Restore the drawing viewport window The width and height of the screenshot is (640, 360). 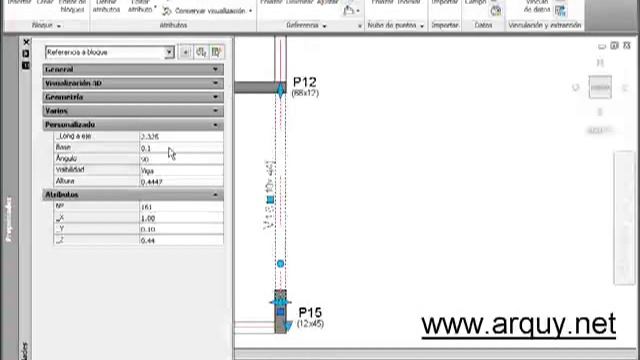(614, 46)
